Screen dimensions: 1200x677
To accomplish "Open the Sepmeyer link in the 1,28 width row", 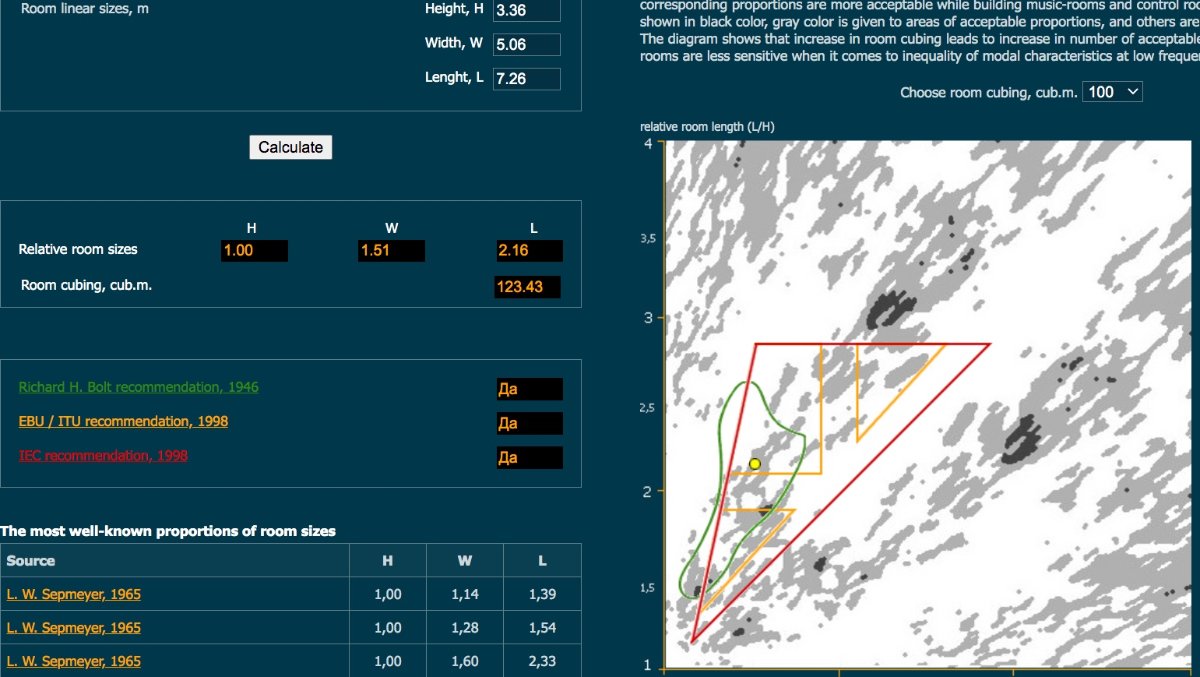I will (73, 628).
